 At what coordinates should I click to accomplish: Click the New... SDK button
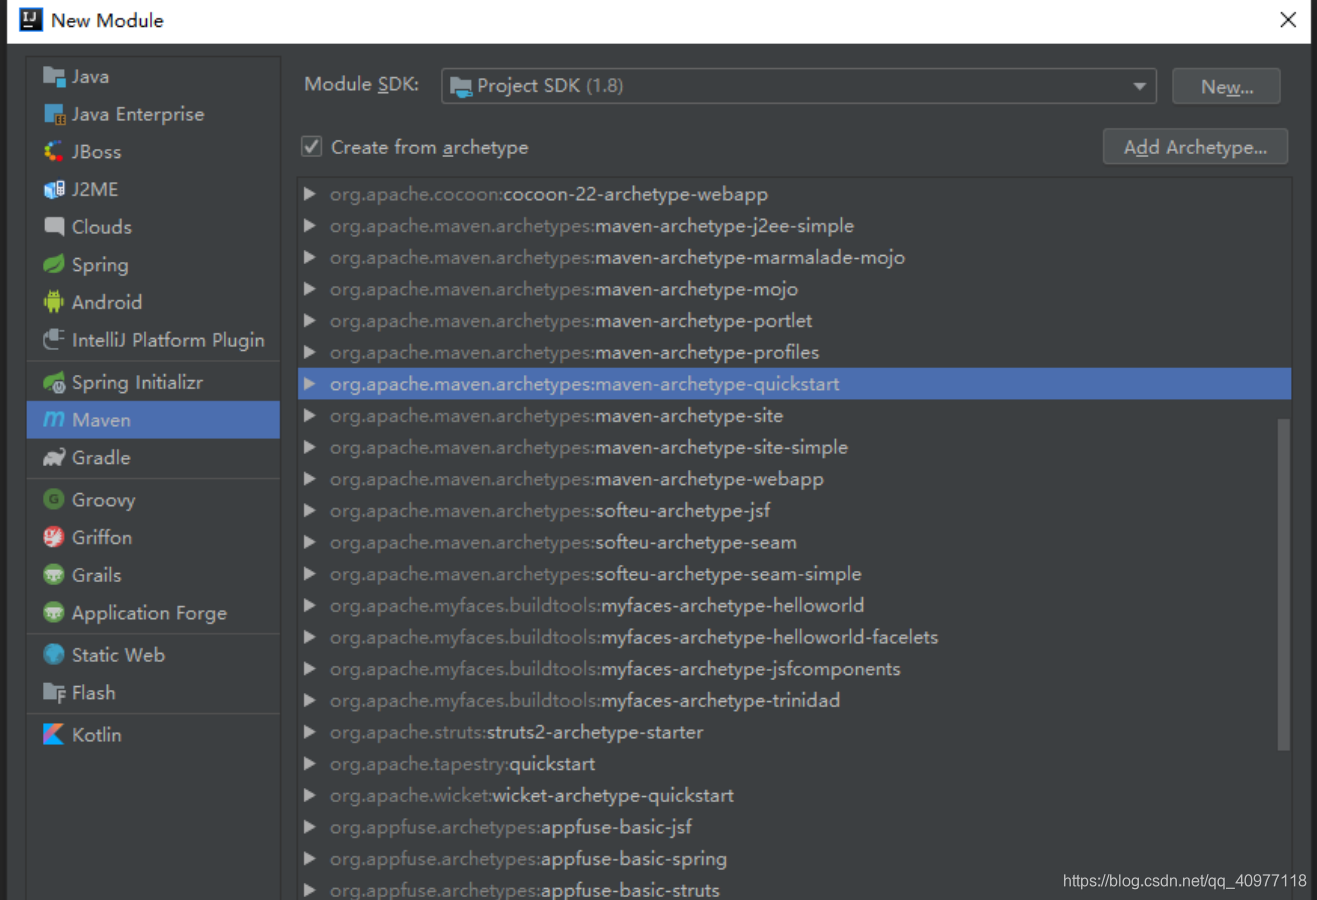click(x=1226, y=86)
